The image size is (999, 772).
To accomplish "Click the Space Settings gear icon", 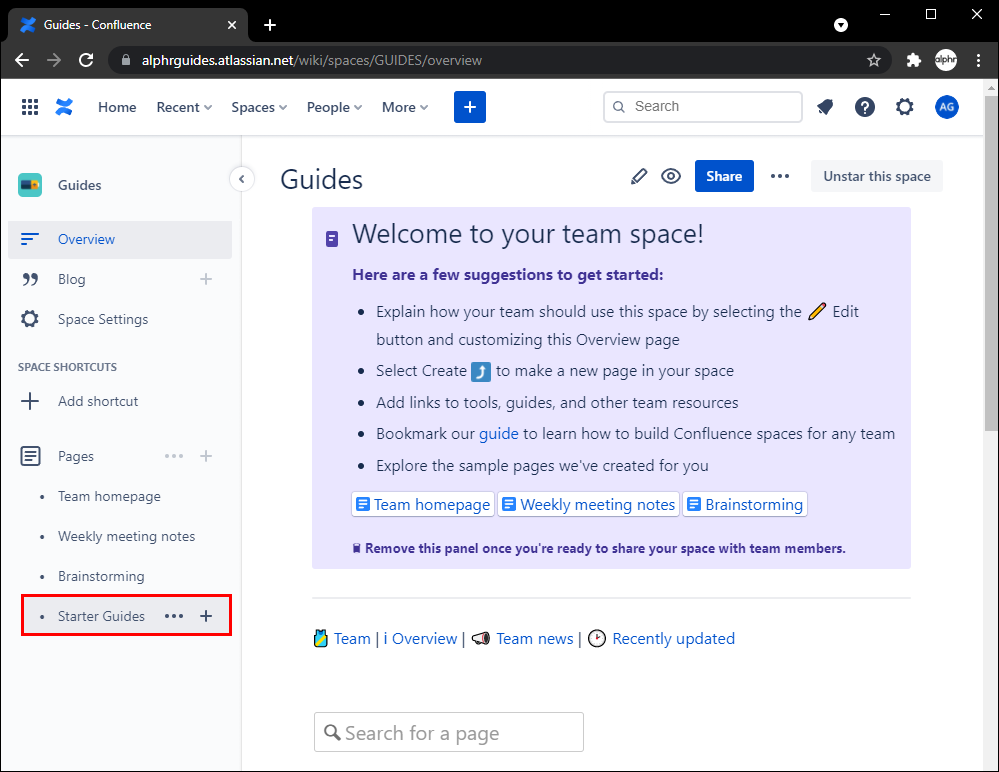I will coord(30,319).
